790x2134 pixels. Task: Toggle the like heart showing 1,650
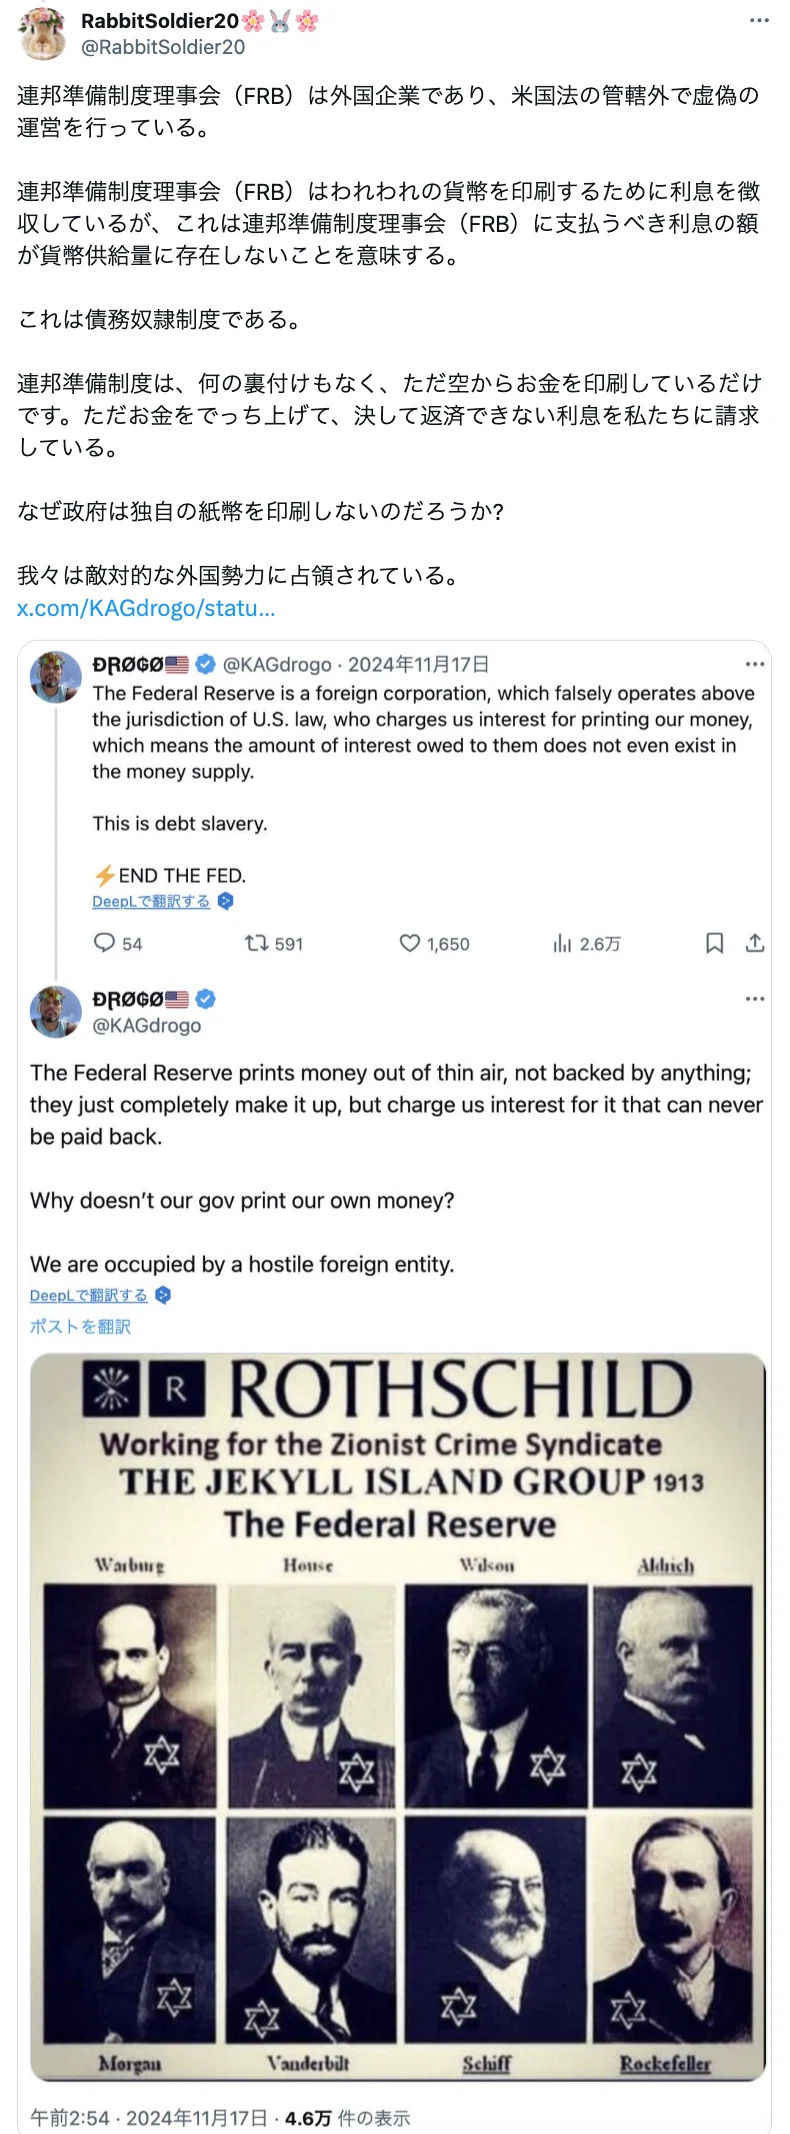pos(410,943)
